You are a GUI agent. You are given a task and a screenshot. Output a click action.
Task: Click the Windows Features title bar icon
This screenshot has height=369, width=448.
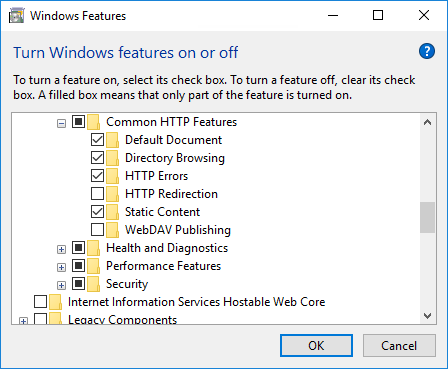16,16
